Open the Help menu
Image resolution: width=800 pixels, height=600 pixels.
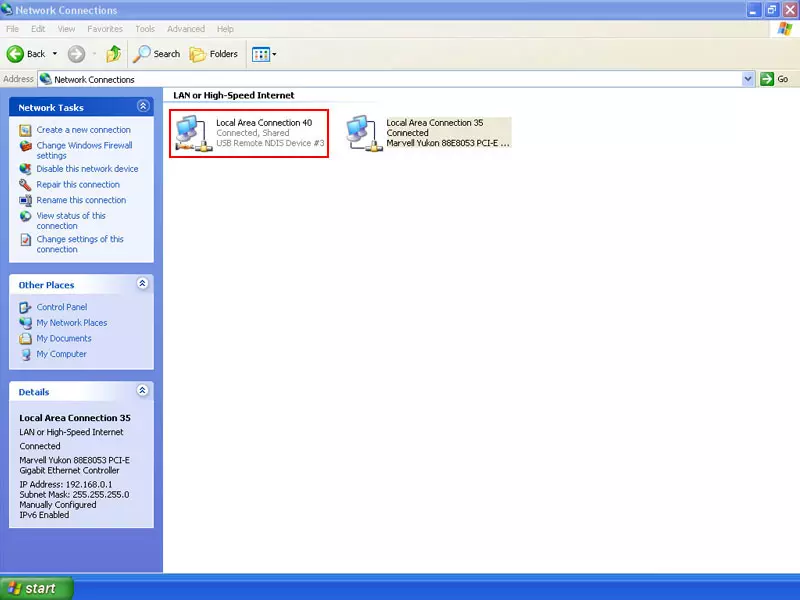[225, 29]
